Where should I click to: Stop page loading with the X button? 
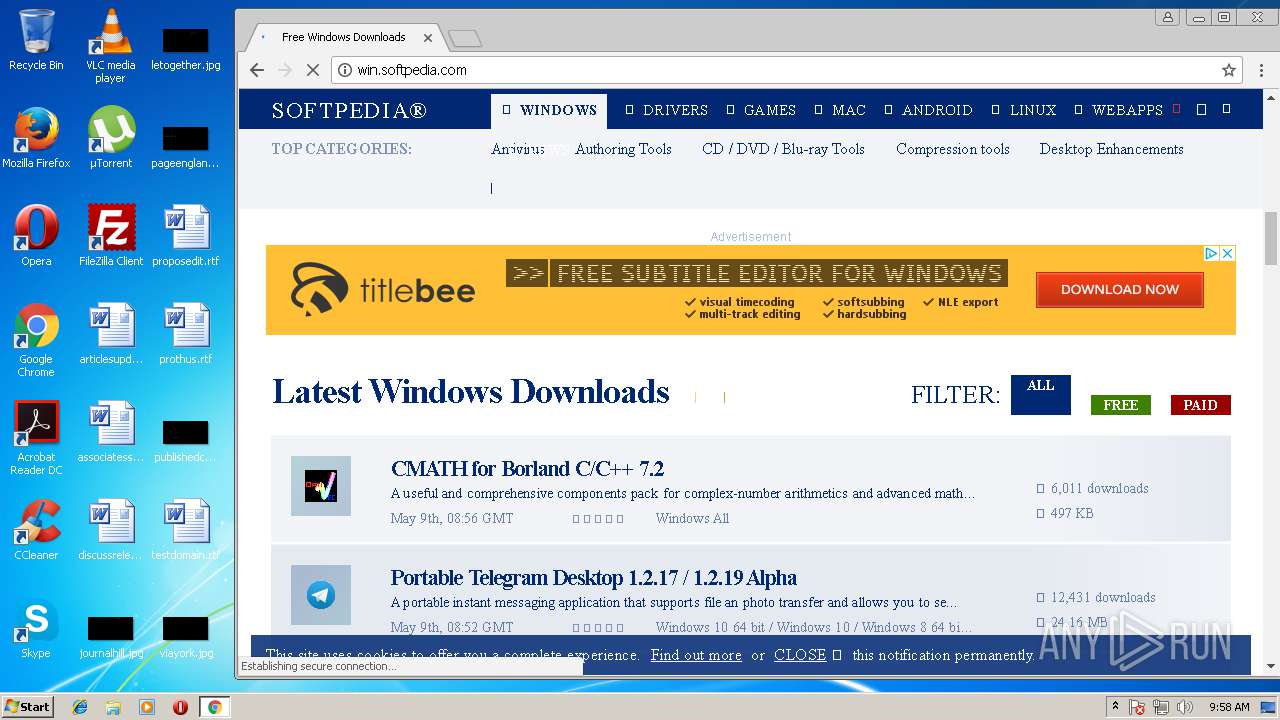[x=312, y=70]
